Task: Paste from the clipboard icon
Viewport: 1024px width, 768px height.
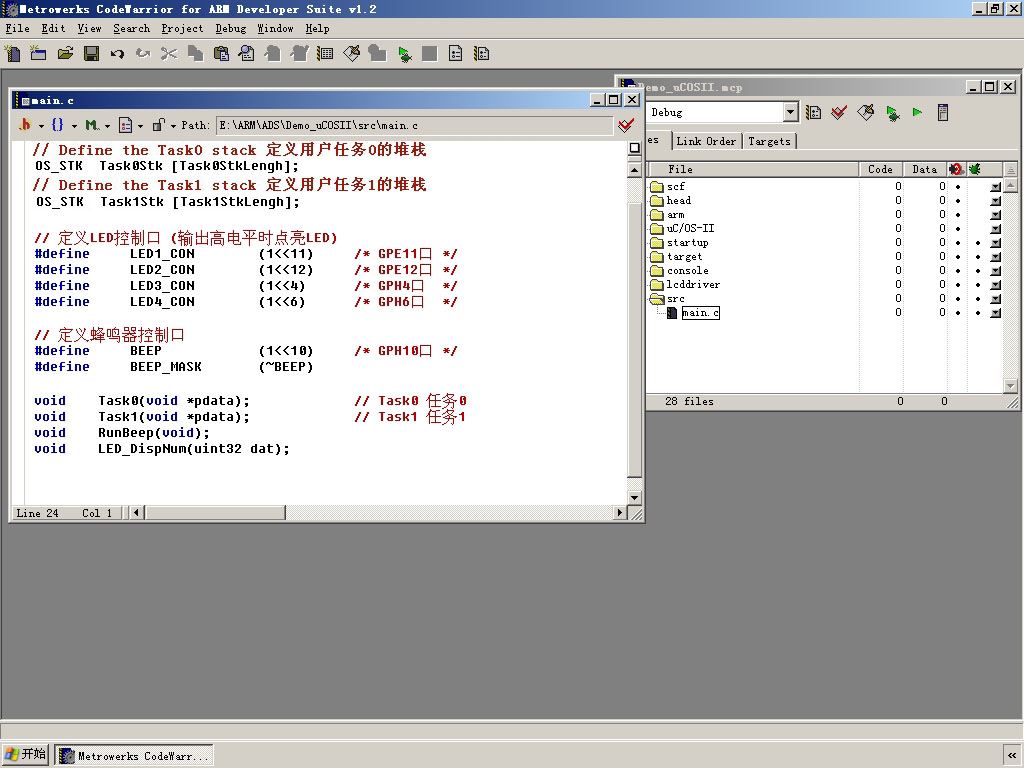Action: point(221,54)
